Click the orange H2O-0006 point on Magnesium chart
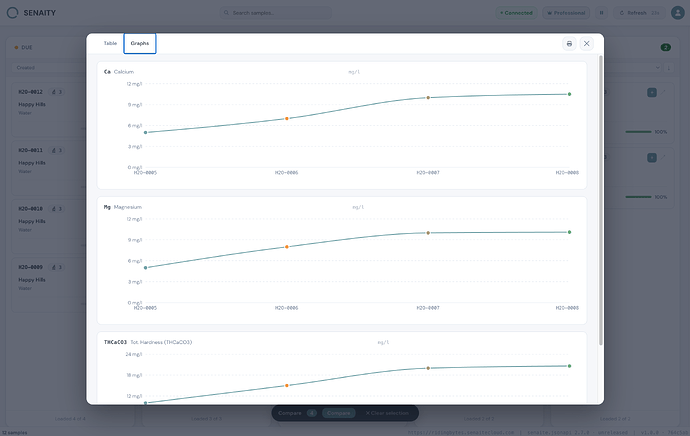The image size is (690, 436). [287, 247]
